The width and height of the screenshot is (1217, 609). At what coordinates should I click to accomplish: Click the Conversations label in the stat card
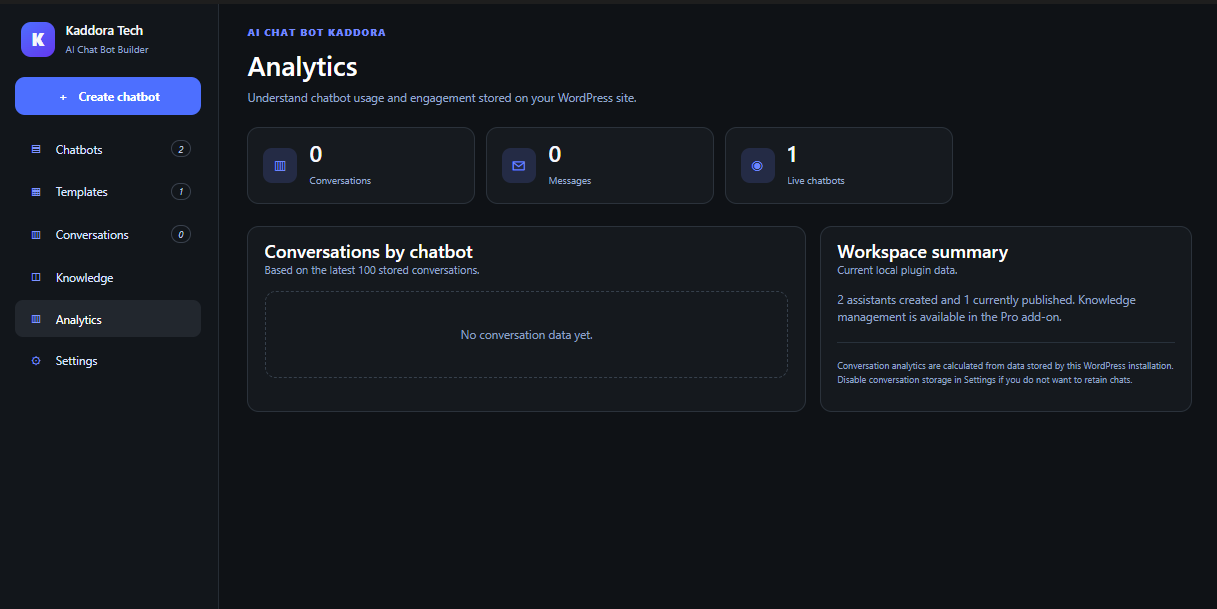[340, 181]
